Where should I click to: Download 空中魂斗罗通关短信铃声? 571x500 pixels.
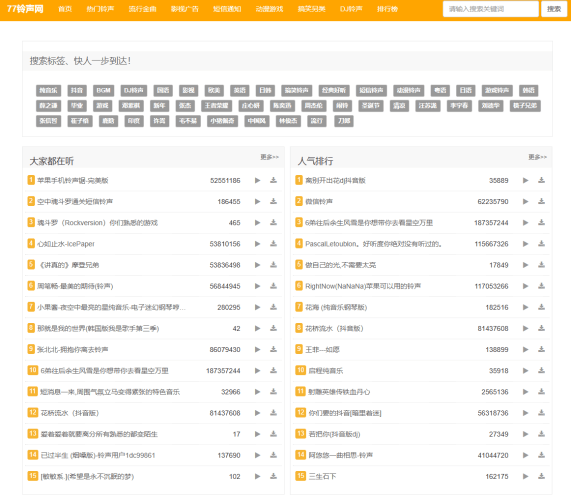273,201
